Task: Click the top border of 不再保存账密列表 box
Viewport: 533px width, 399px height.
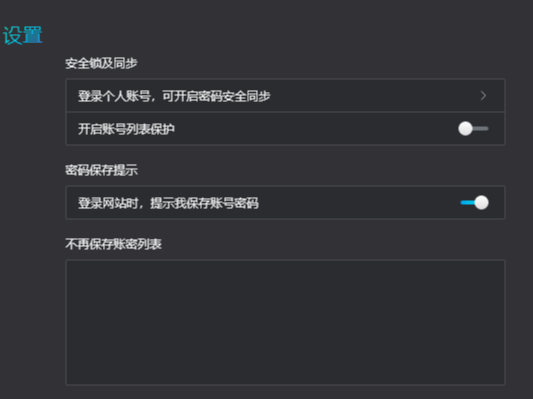Action: point(285,260)
